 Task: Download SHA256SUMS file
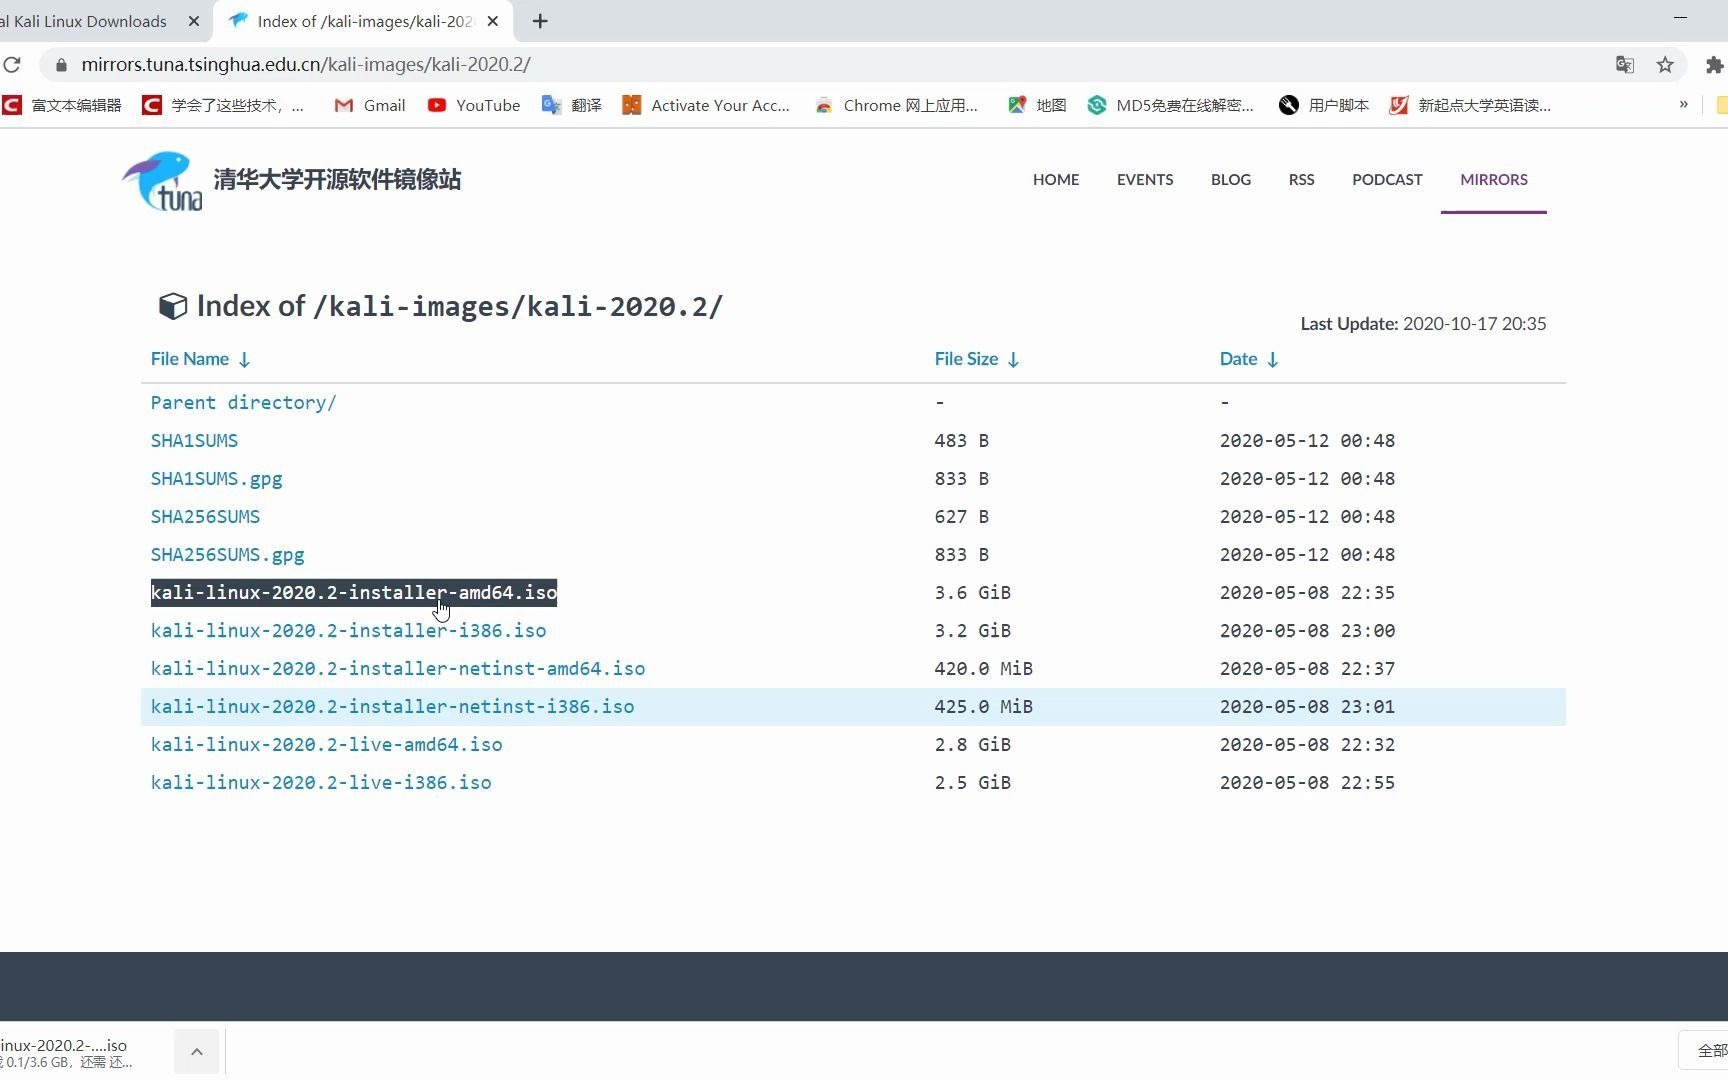(205, 517)
